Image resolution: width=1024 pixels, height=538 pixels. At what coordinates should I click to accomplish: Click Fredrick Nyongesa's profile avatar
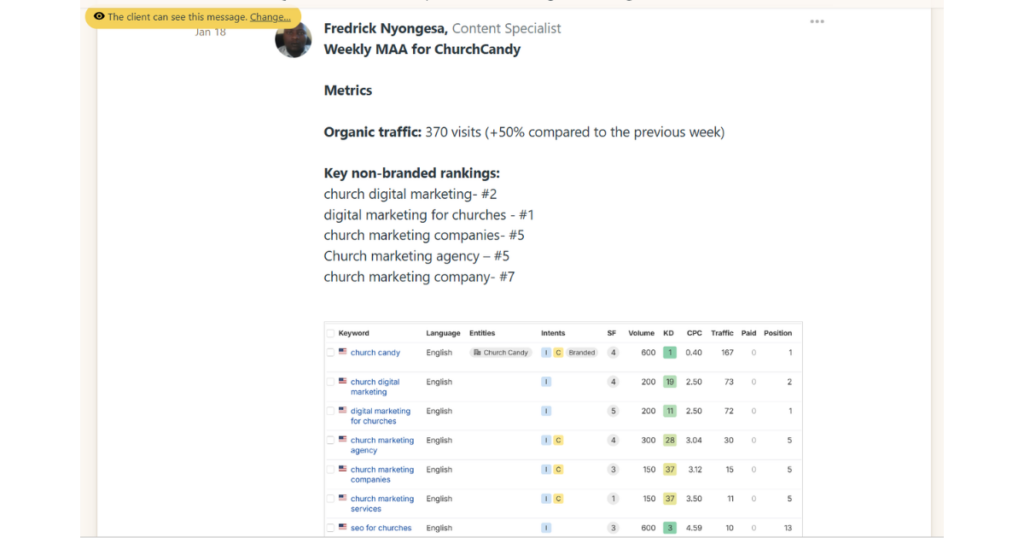click(293, 40)
